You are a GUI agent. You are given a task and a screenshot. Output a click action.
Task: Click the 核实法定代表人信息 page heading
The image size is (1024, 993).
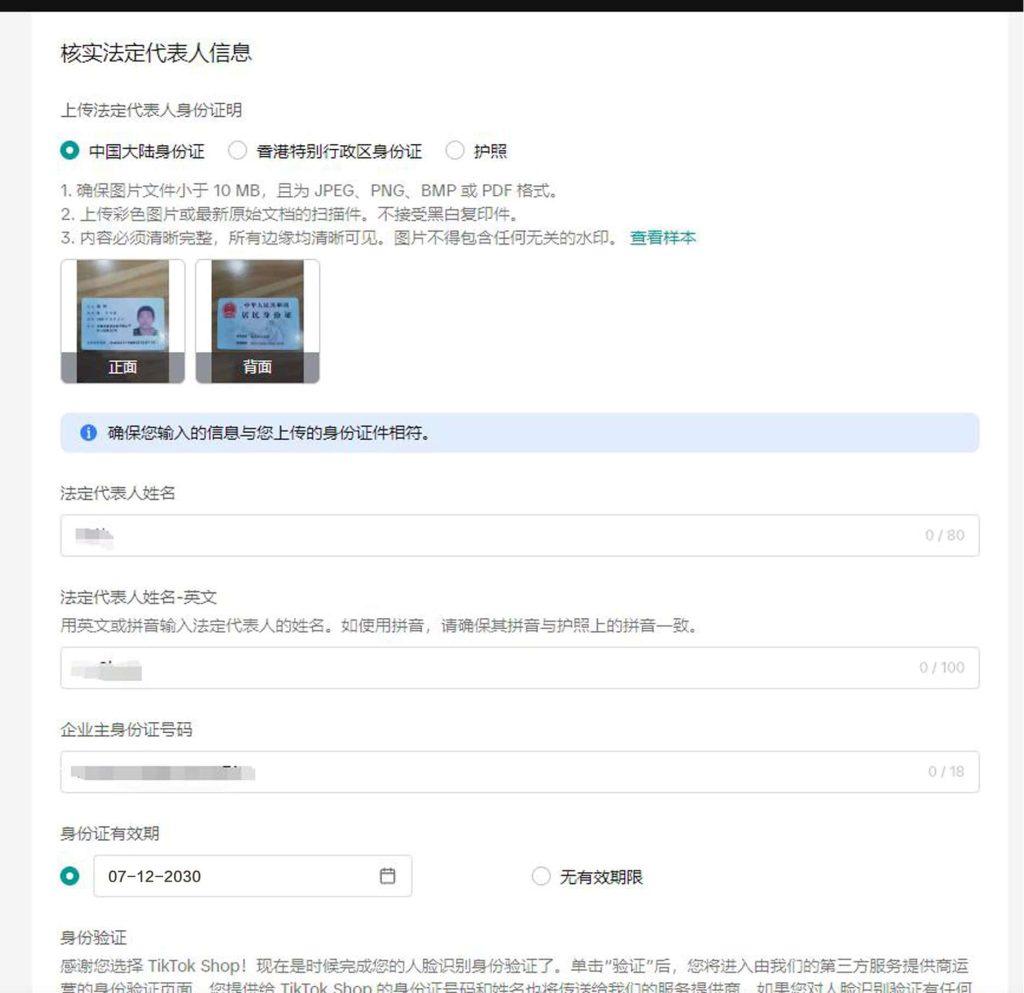click(158, 54)
